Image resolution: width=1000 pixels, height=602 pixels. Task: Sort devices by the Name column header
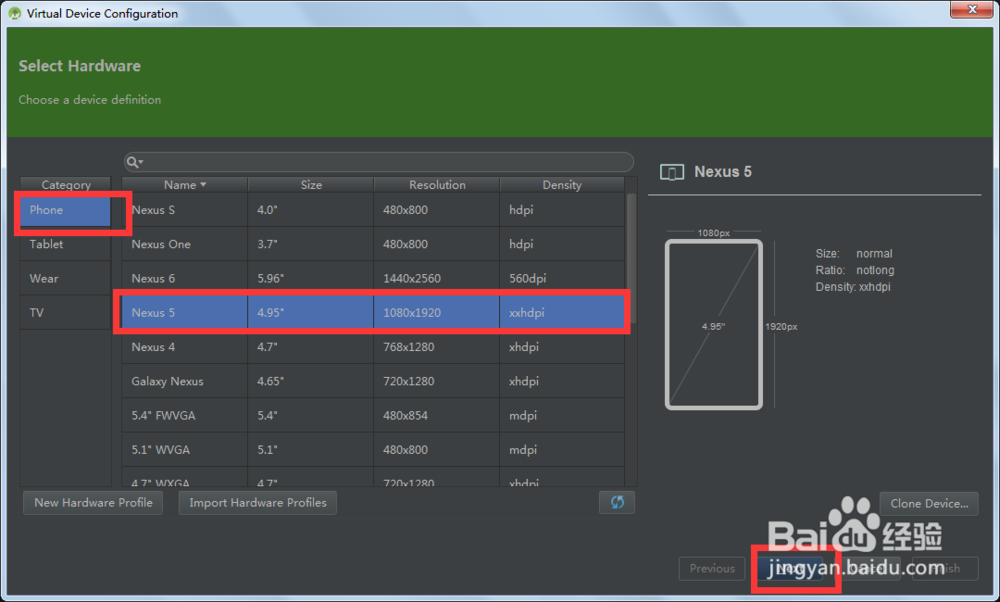coord(184,185)
